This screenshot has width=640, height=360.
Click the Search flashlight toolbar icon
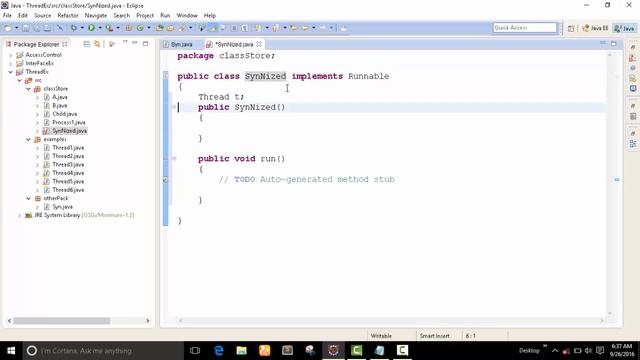click(x=182, y=28)
